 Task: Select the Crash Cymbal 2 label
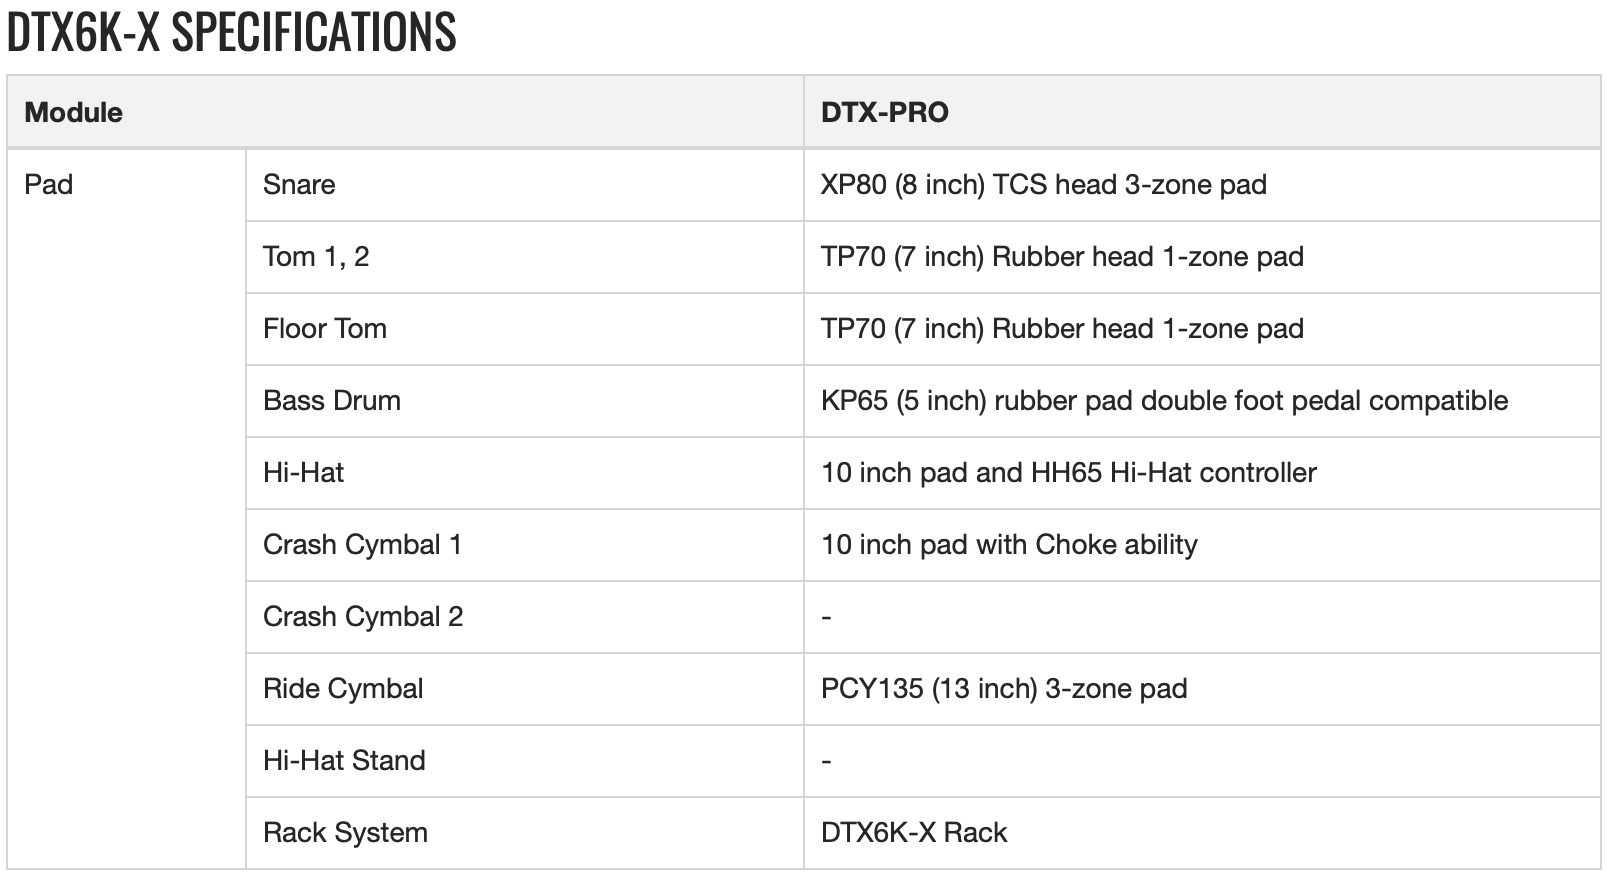coord(363,617)
